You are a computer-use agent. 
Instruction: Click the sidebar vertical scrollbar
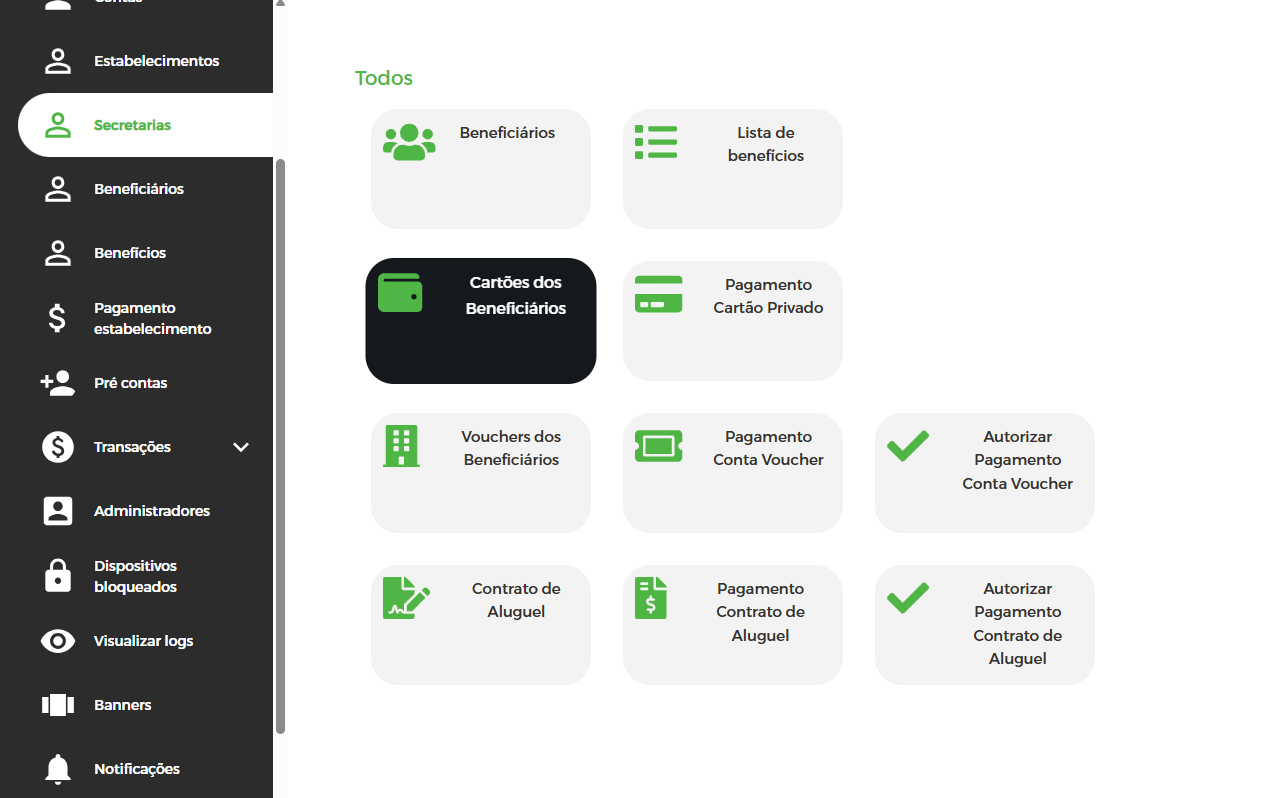[x=281, y=445]
